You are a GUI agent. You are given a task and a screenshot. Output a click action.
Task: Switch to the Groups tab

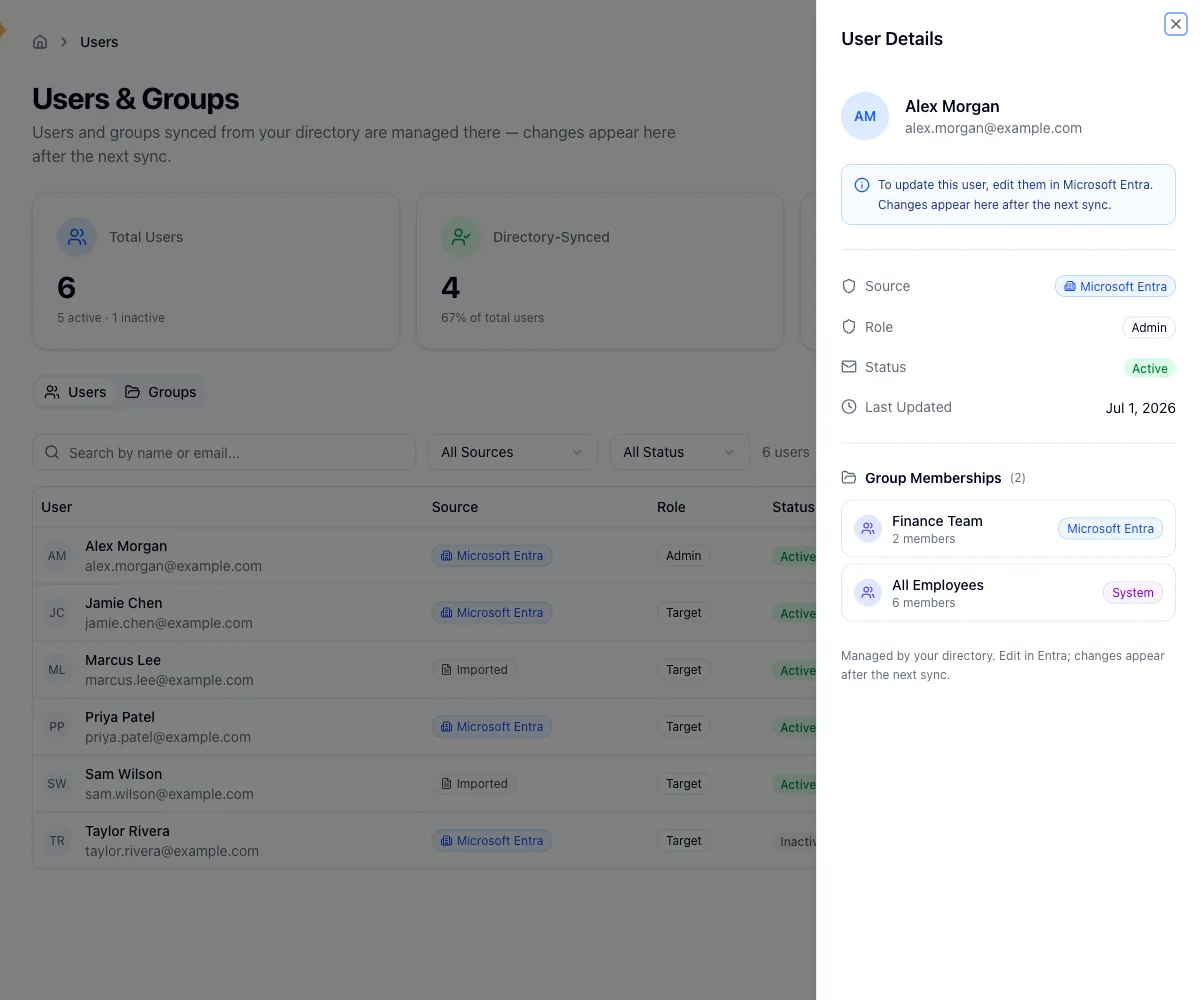160,392
